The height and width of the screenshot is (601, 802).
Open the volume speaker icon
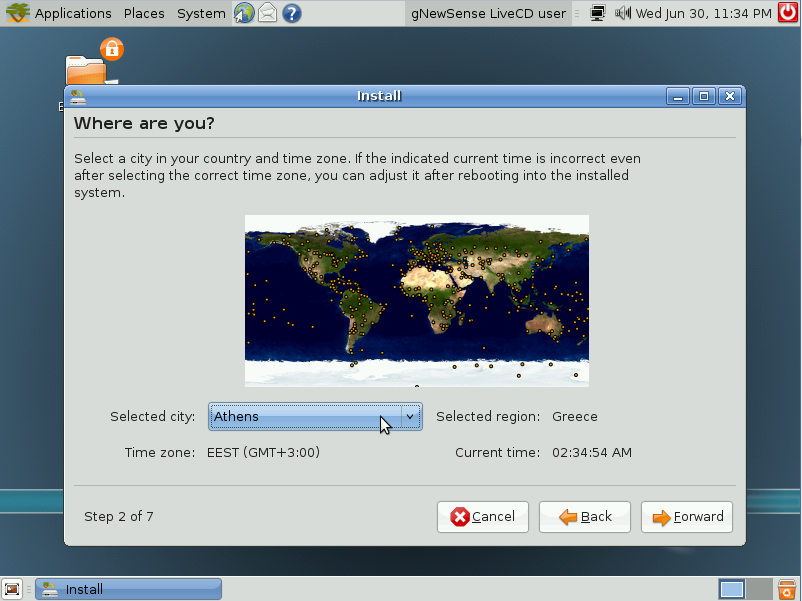[x=622, y=13]
